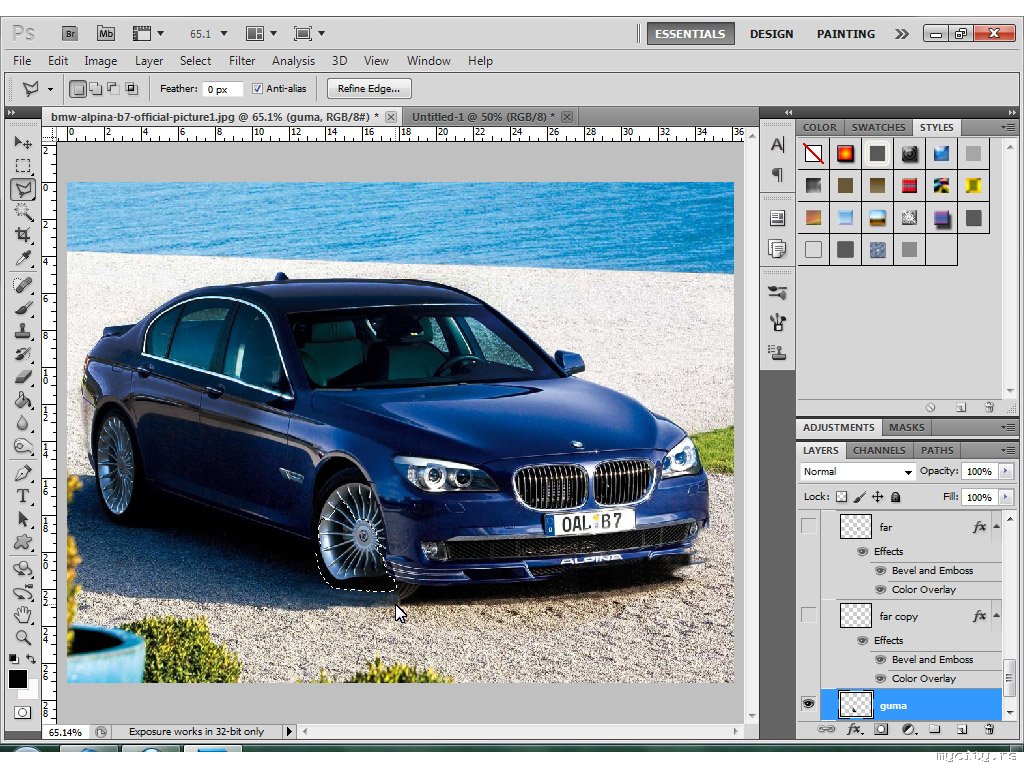Toggle Bevel and Emboss effect on far layer
The image size is (1024, 768).
(880, 571)
